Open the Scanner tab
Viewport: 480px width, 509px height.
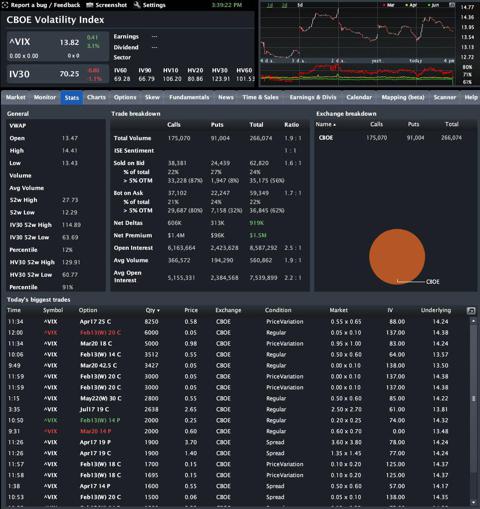pyautogui.click(x=445, y=97)
